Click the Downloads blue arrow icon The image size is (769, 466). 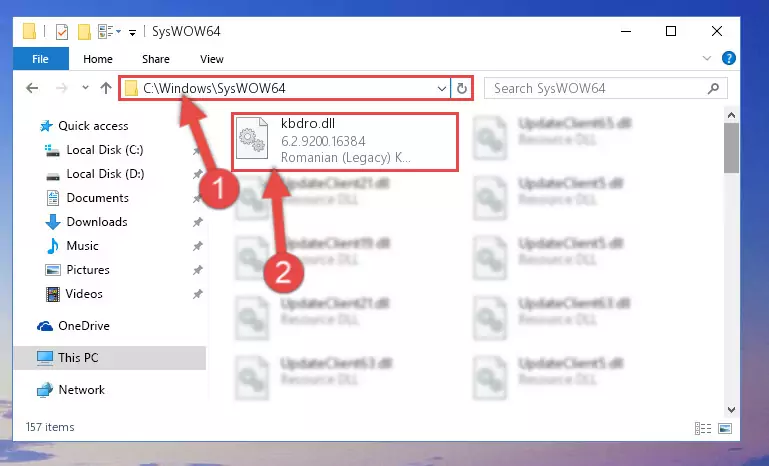click(x=52, y=222)
